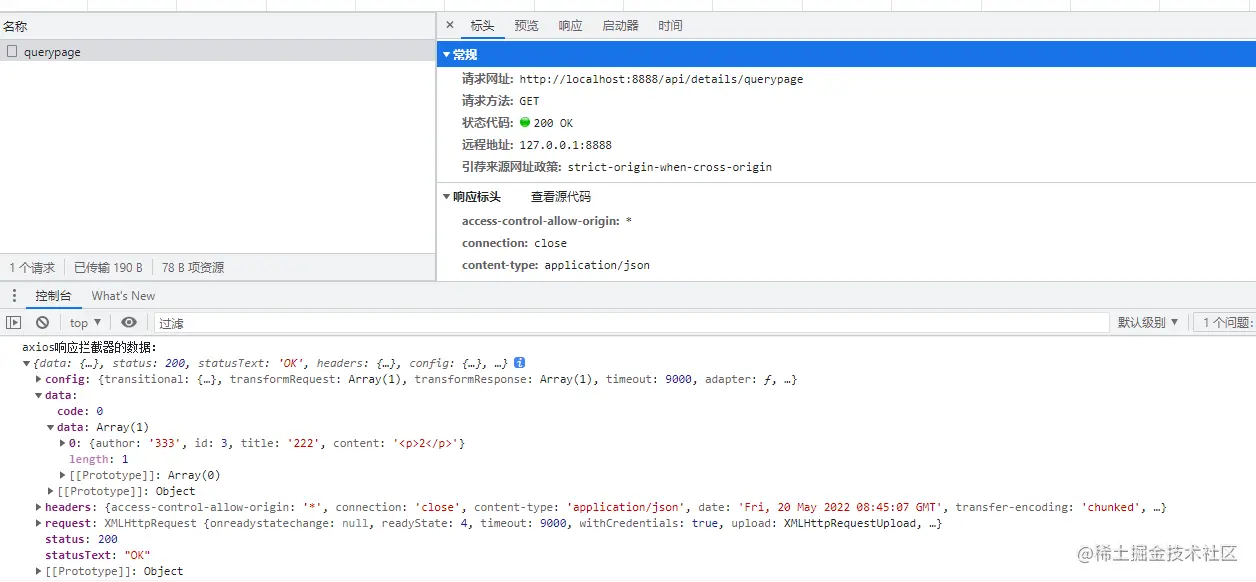Clear the console with the ban icon
Image resolution: width=1256 pixels, height=582 pixels.
42,322
